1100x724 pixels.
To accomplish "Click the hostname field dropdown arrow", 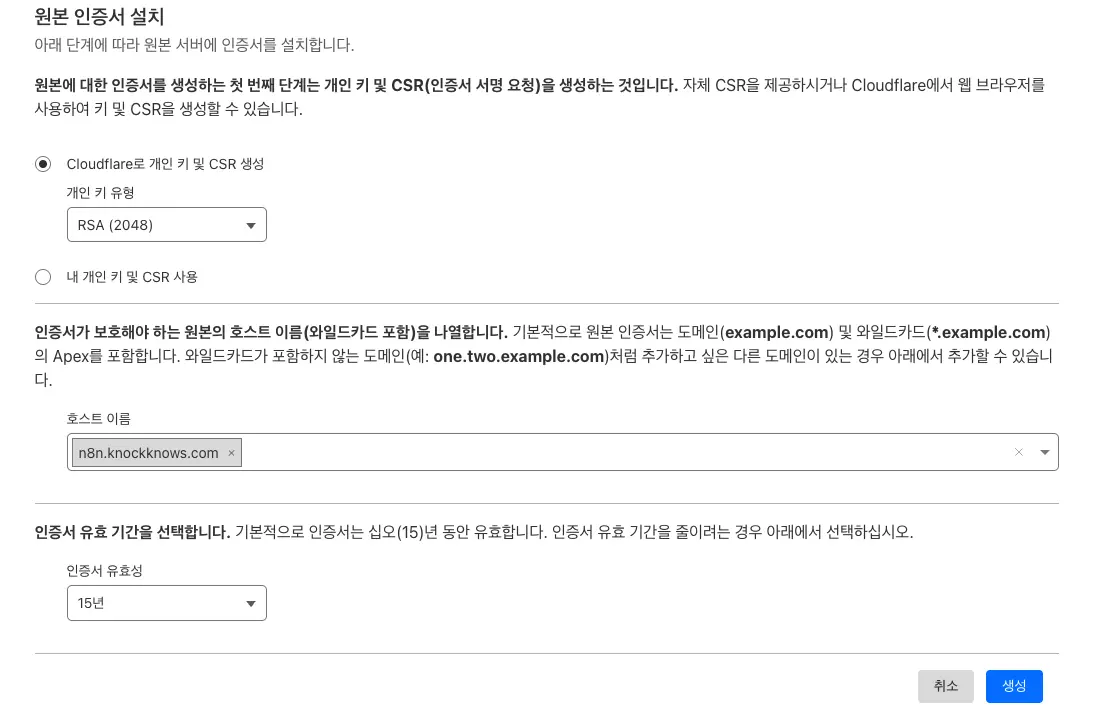I will [x=1045, y=452].
